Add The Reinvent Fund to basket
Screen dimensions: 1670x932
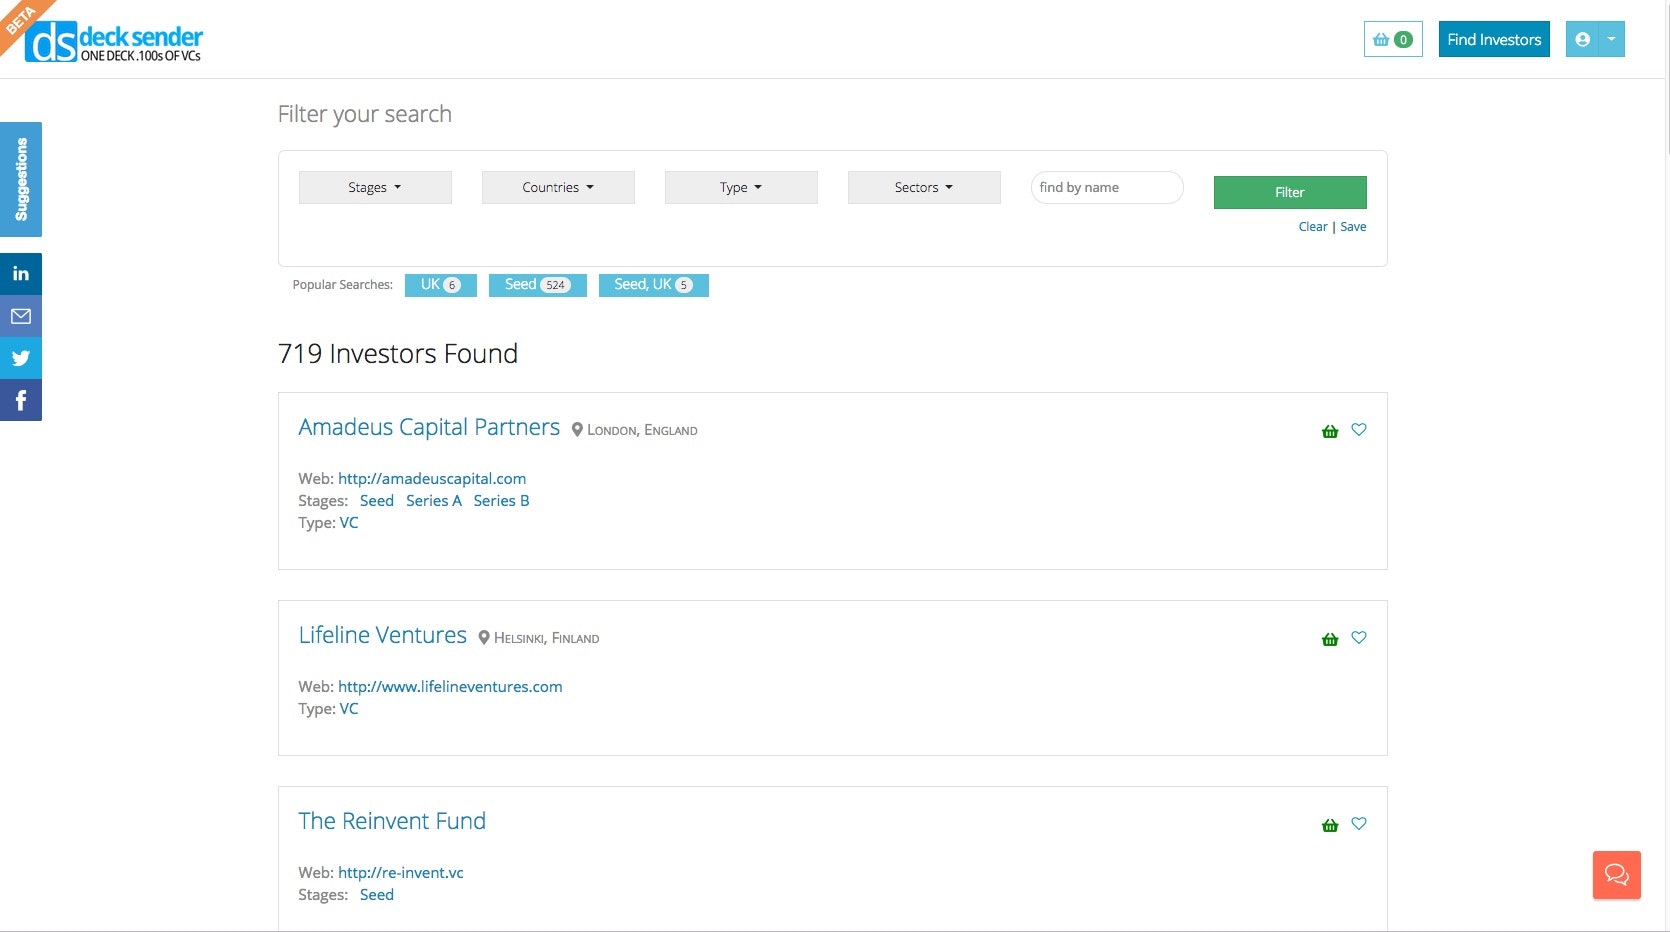point(1330,825)
